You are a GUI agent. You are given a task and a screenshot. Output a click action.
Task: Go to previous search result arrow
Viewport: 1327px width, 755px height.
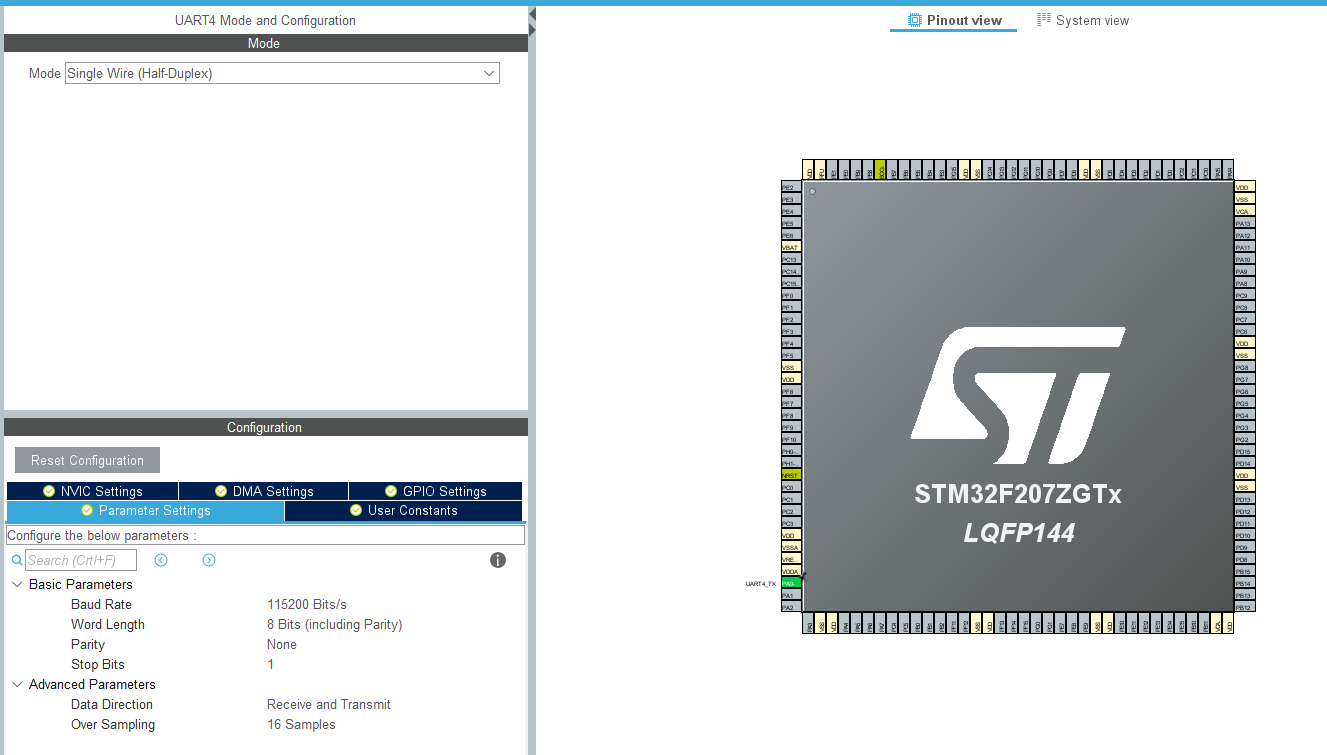161,560
